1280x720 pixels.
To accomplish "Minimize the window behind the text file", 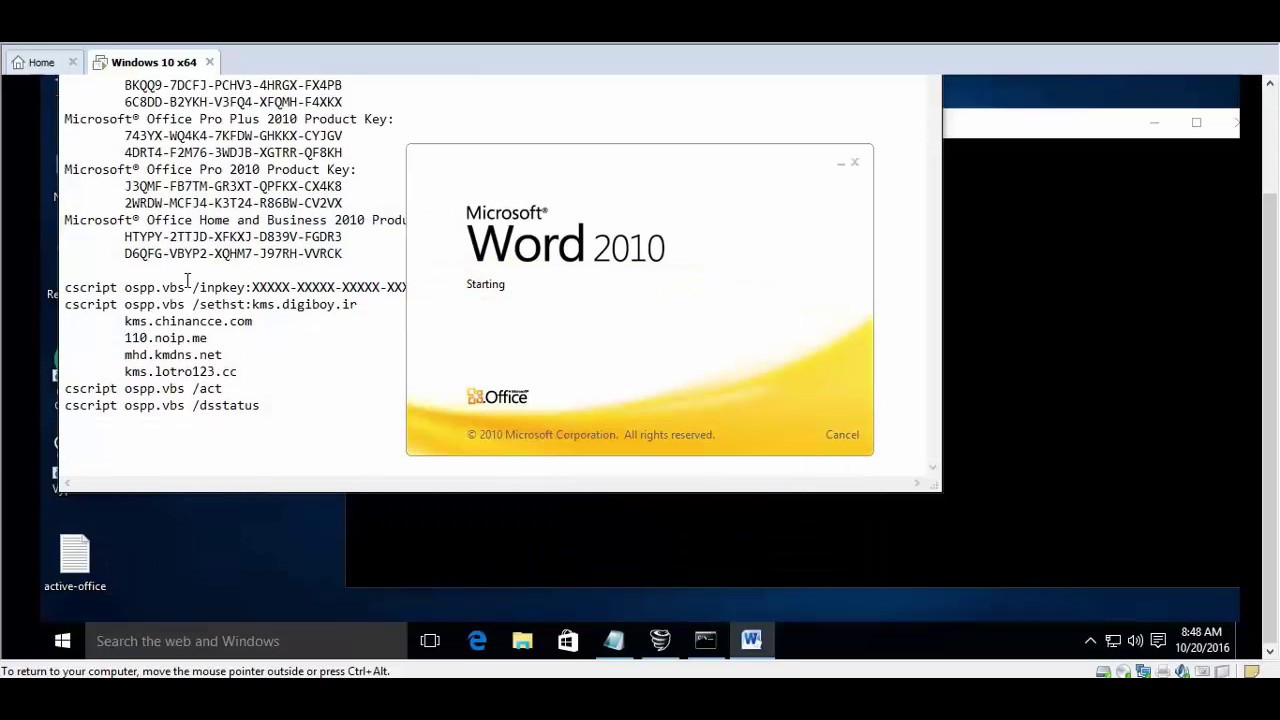I will [x=1154, y=122].
